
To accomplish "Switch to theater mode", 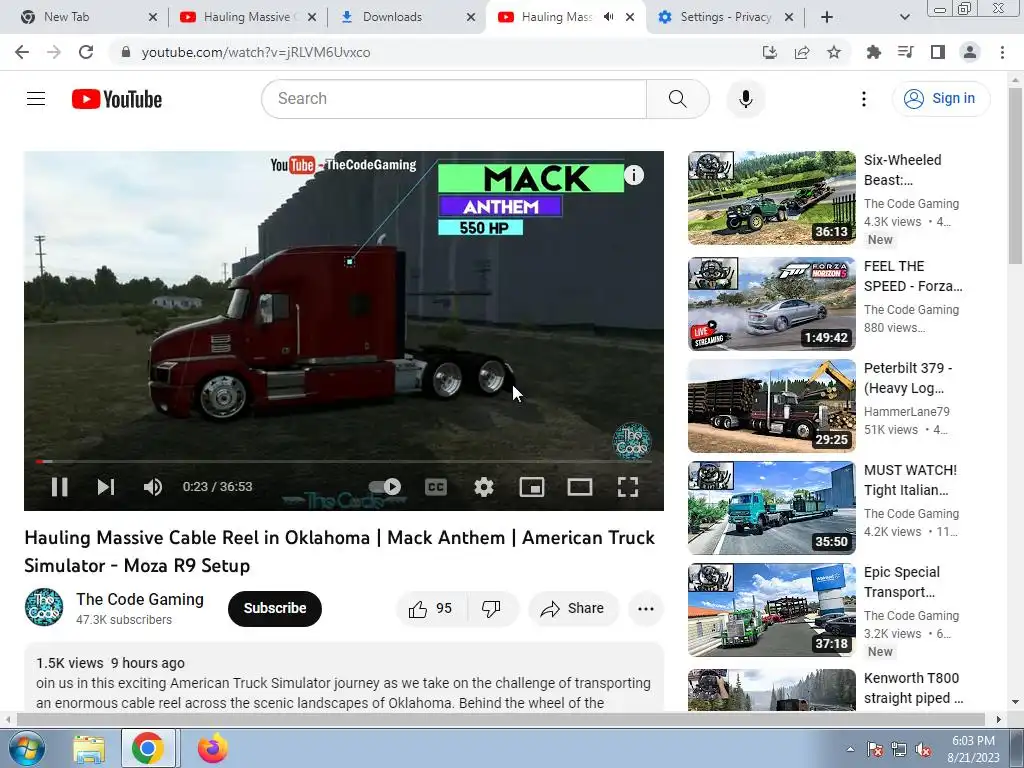I will pyautogui.click(x=580, y=487).
